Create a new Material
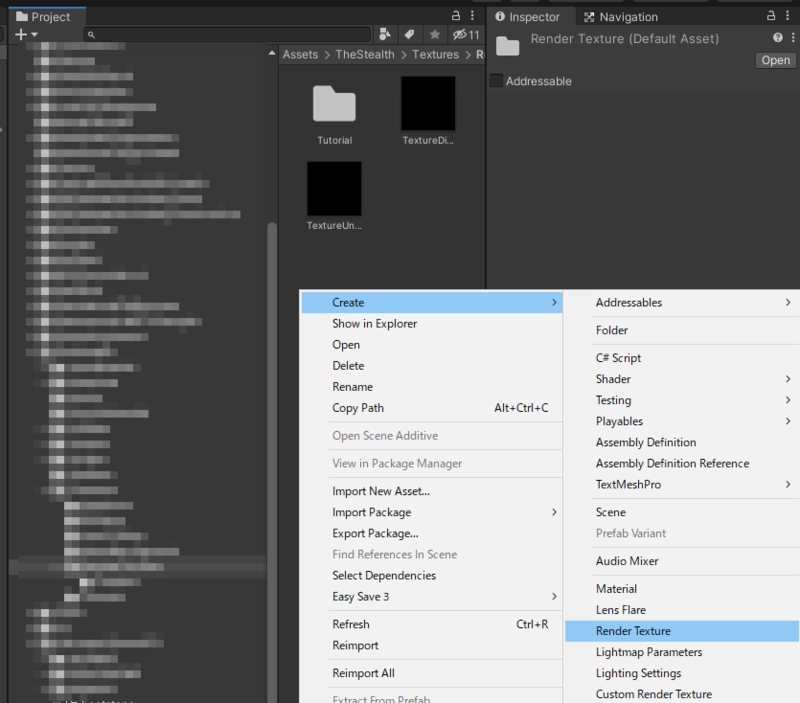 point(682,589)
